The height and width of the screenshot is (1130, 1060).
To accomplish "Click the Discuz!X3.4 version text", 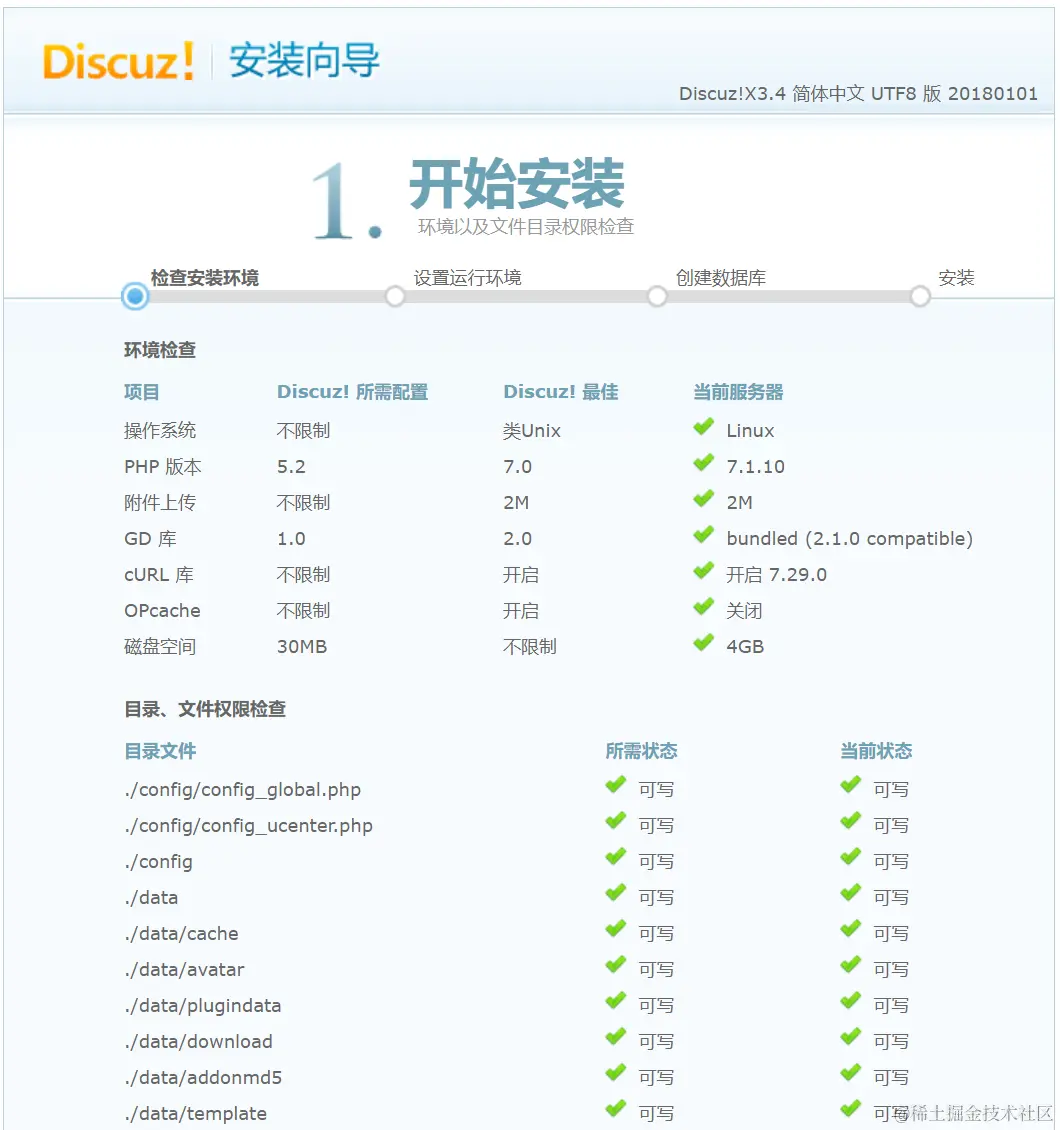I will pos(858,94).
